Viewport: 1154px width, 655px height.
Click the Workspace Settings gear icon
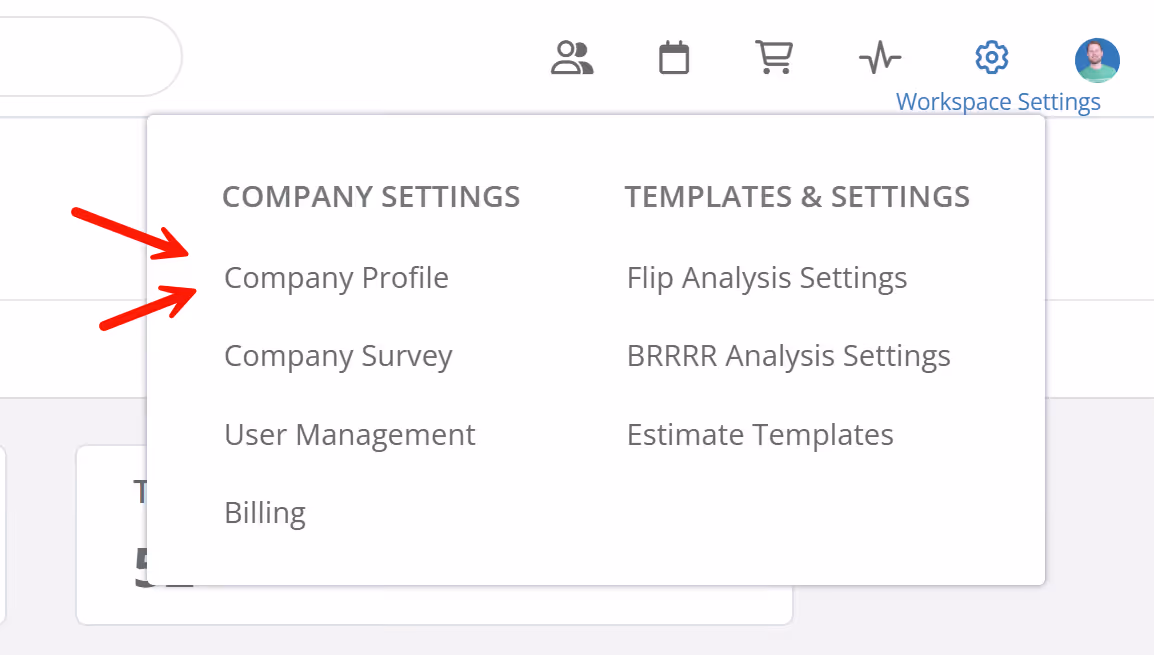click(x=991, y=57)
